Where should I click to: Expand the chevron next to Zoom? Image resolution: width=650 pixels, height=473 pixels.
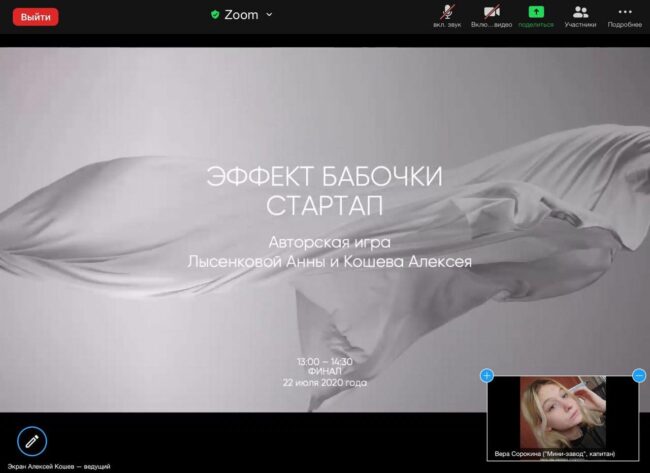point(269,15)
